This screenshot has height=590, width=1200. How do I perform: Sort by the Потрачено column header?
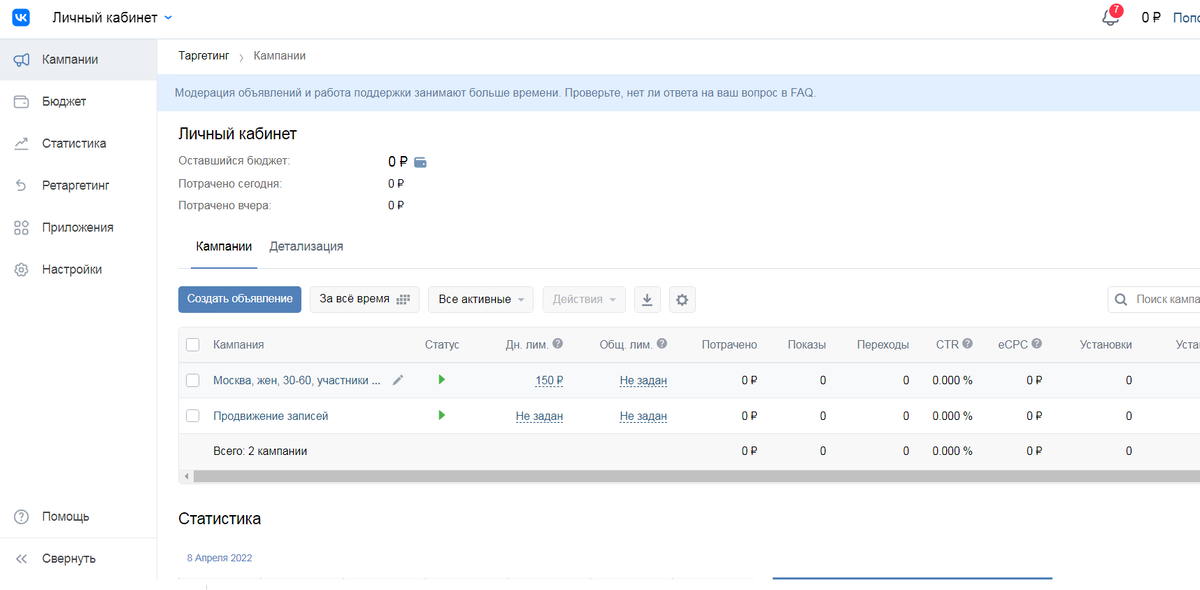(x=729, y=344)
